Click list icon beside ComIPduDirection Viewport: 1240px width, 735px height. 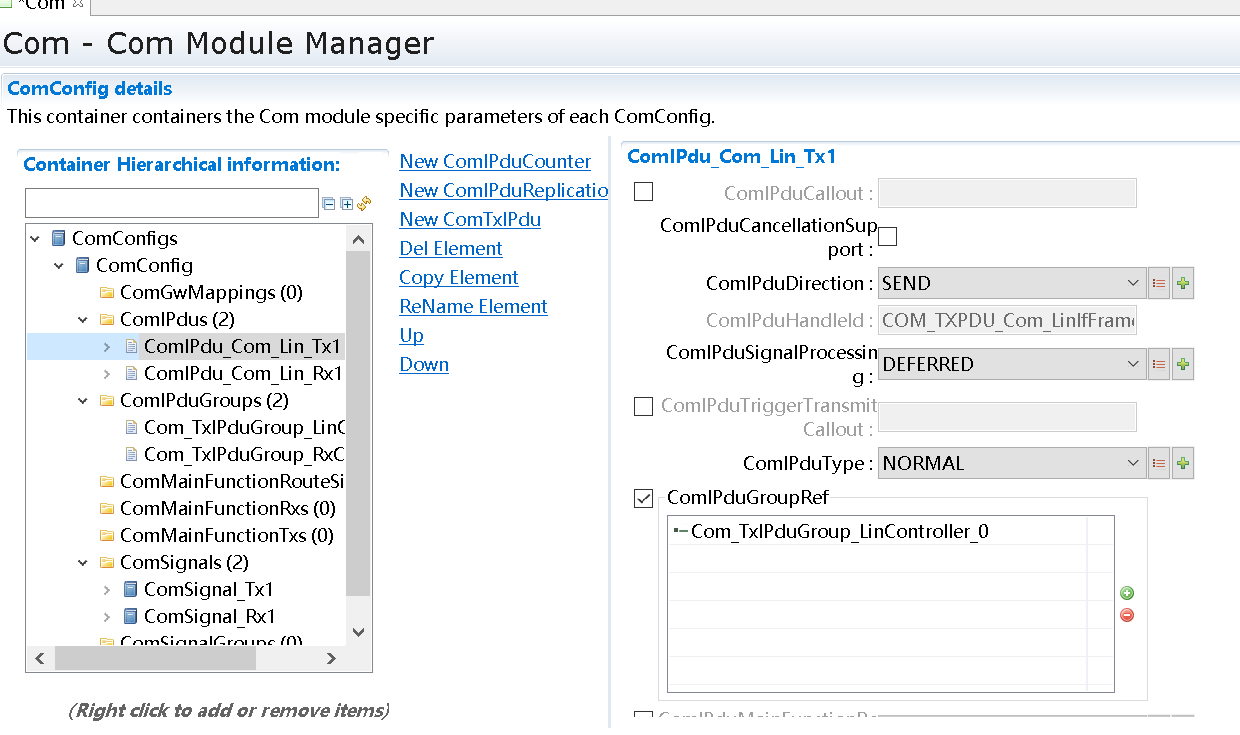[x=1159, y=283]
